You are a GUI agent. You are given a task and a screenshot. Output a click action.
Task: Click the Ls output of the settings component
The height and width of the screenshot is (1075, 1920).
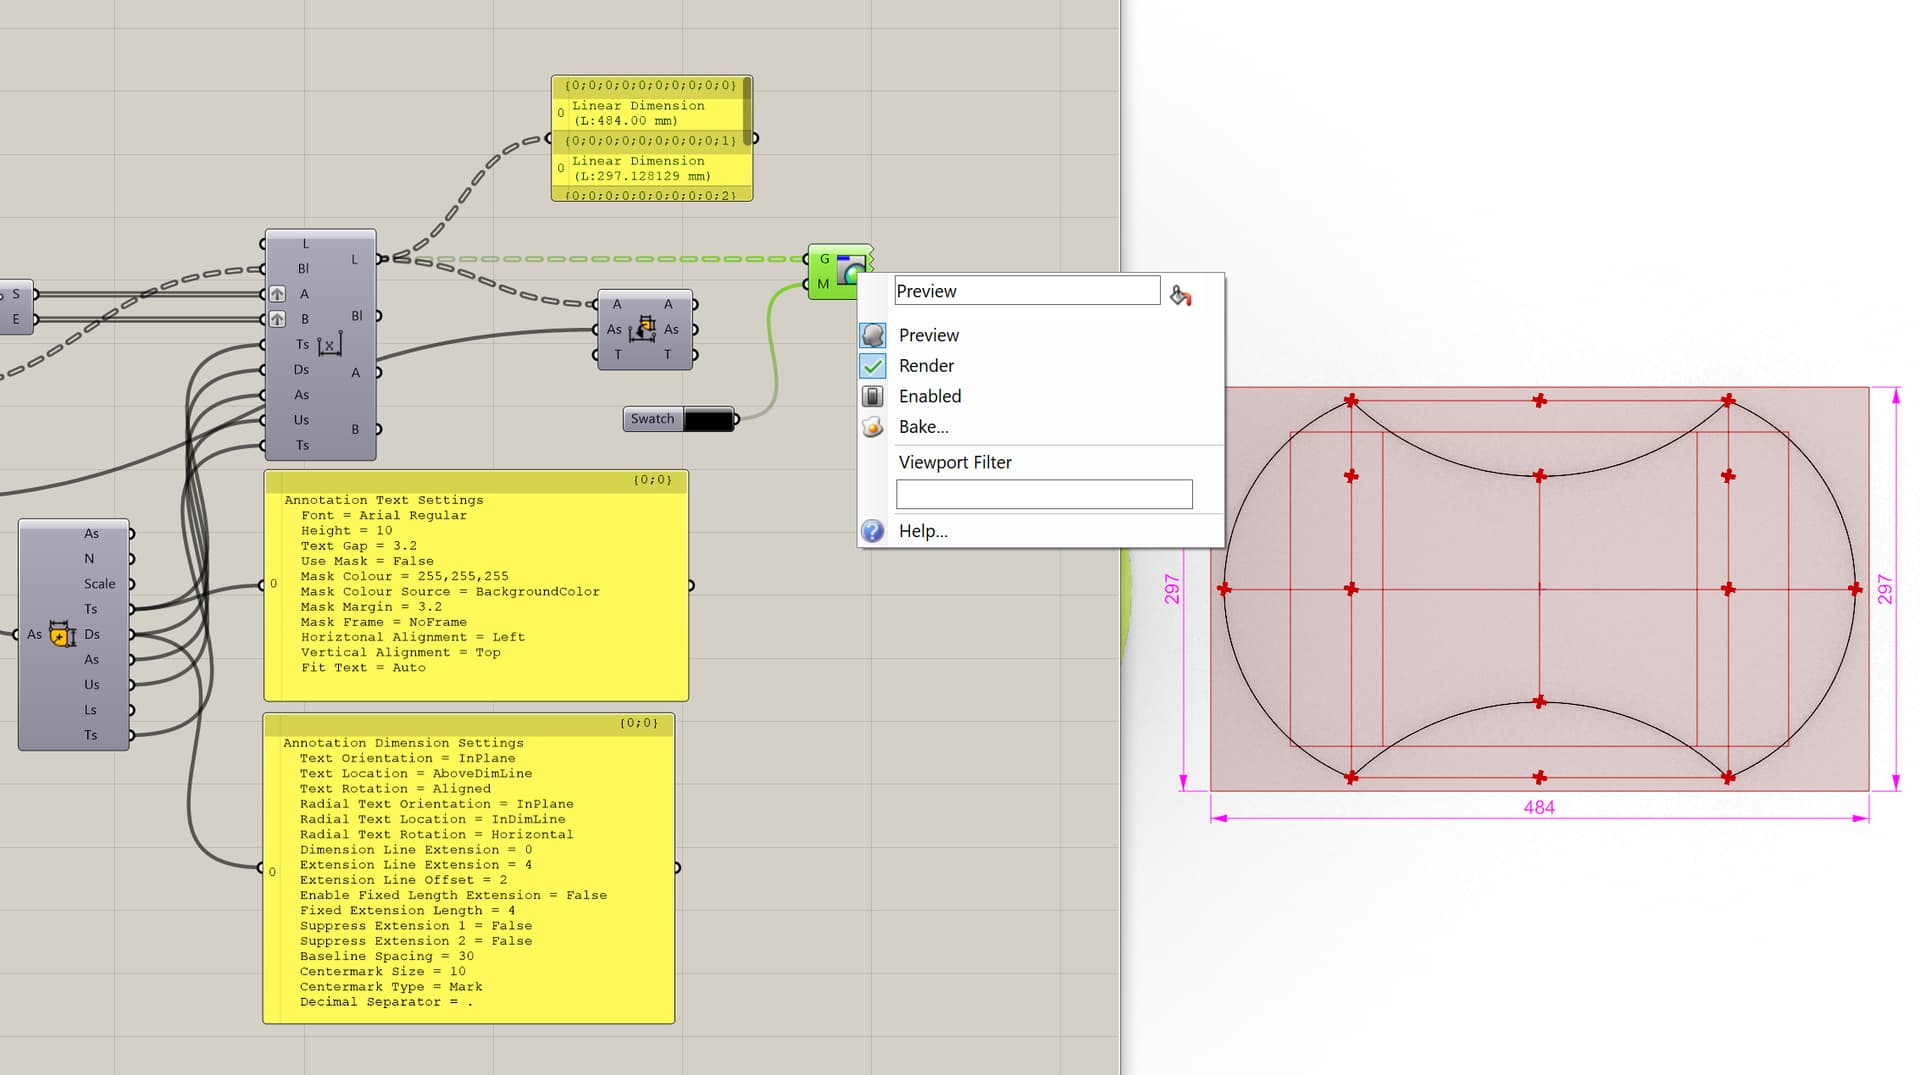pos(91,710)
